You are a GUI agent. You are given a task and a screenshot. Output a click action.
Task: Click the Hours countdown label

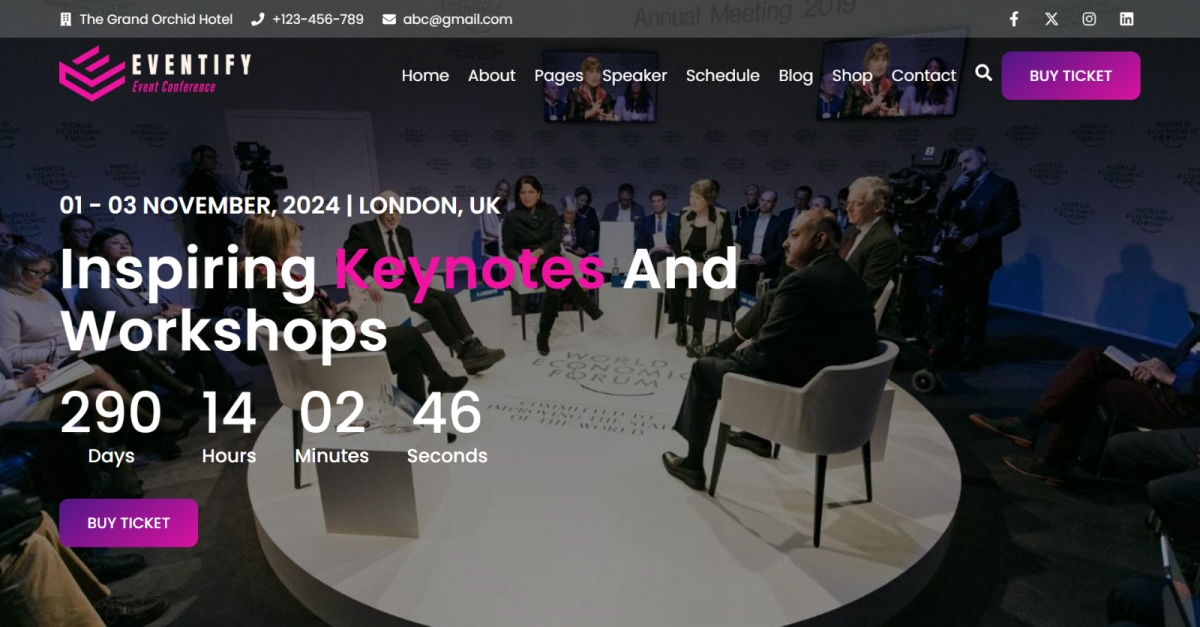click(x=229, y=456)
